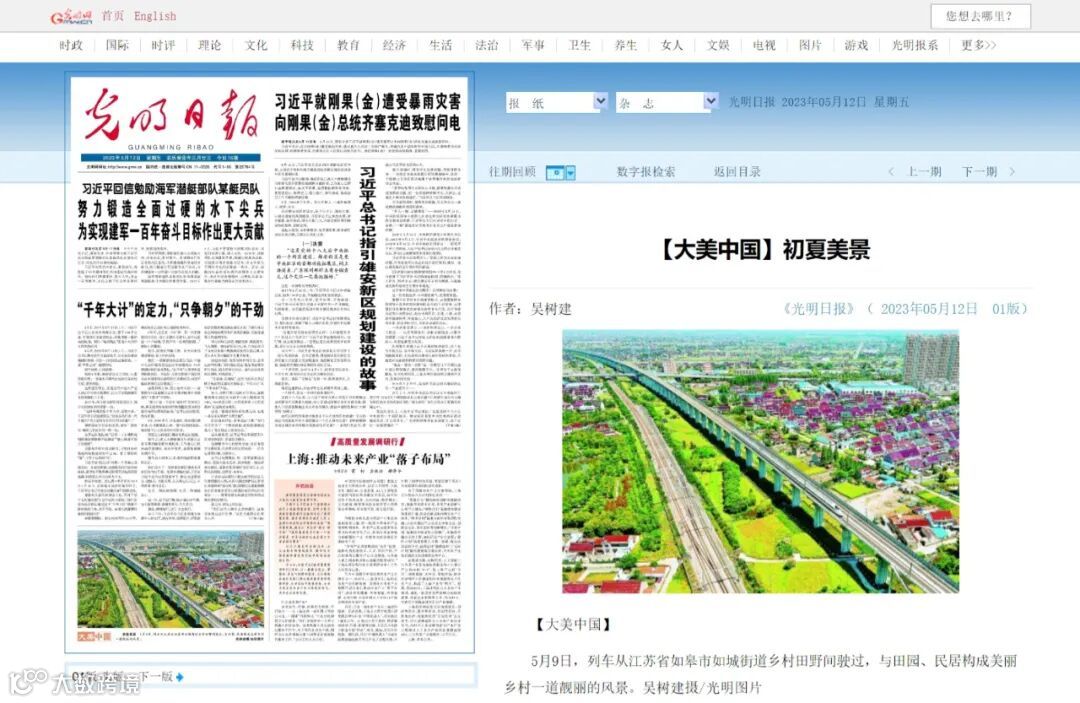Expand the 更多>> nav link
The width and height of the screenshot is (1080, 703).
pos(979,45)
